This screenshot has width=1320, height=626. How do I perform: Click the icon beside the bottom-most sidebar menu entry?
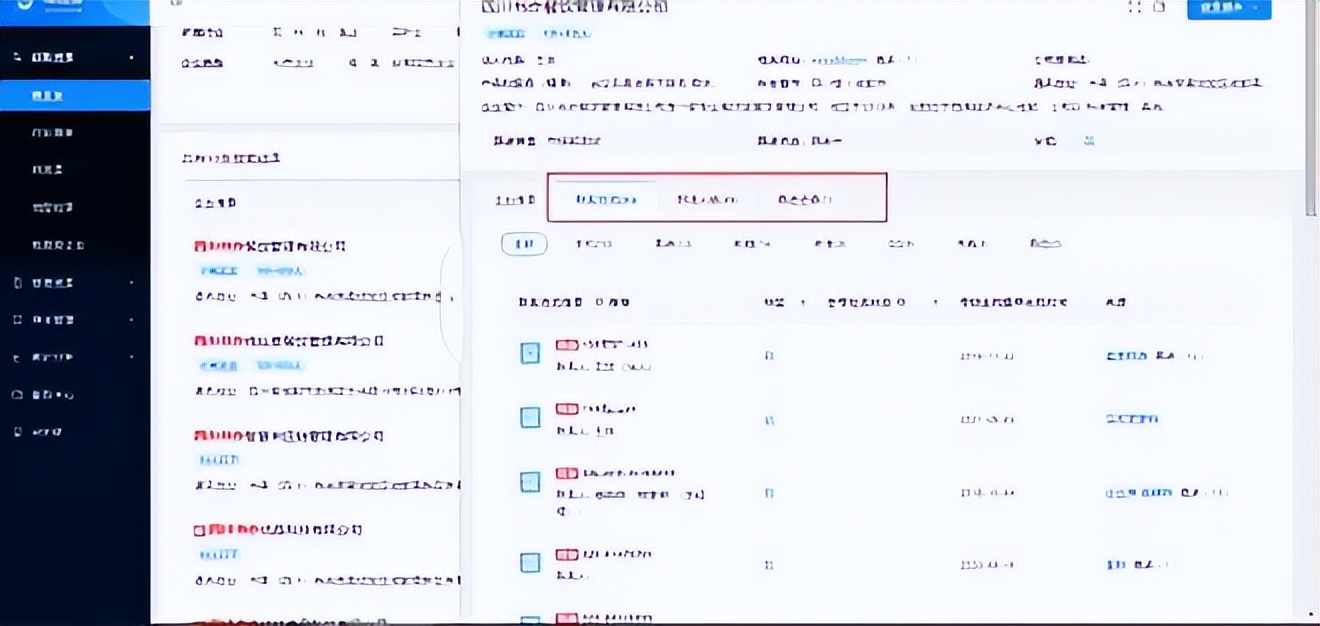tap(17, 431)
